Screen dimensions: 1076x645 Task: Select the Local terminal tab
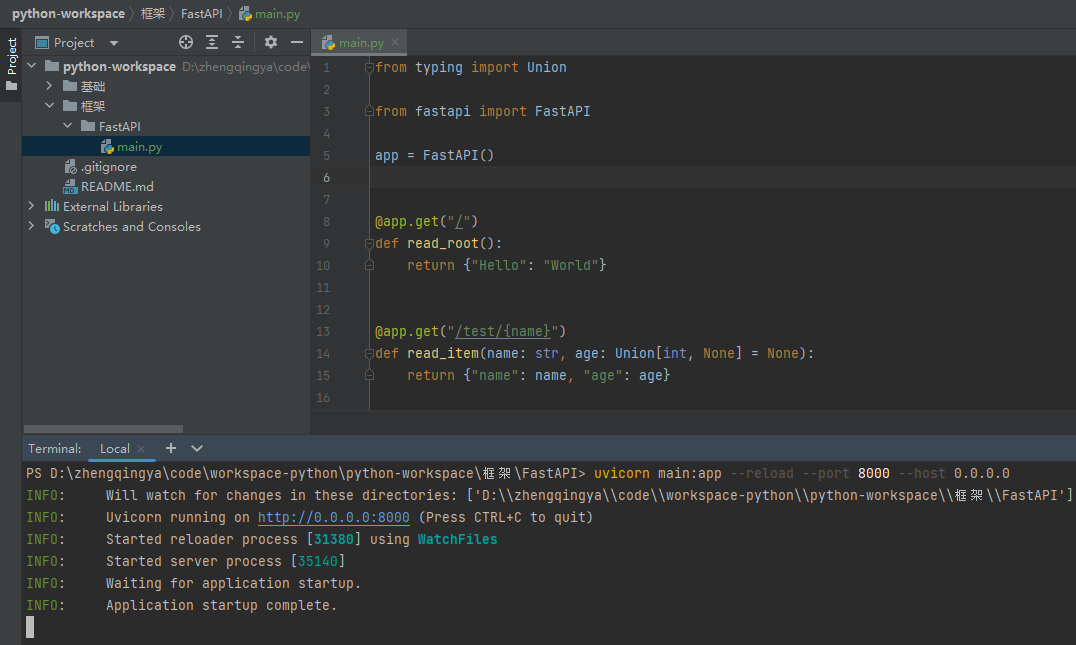(x=114, y=449)
